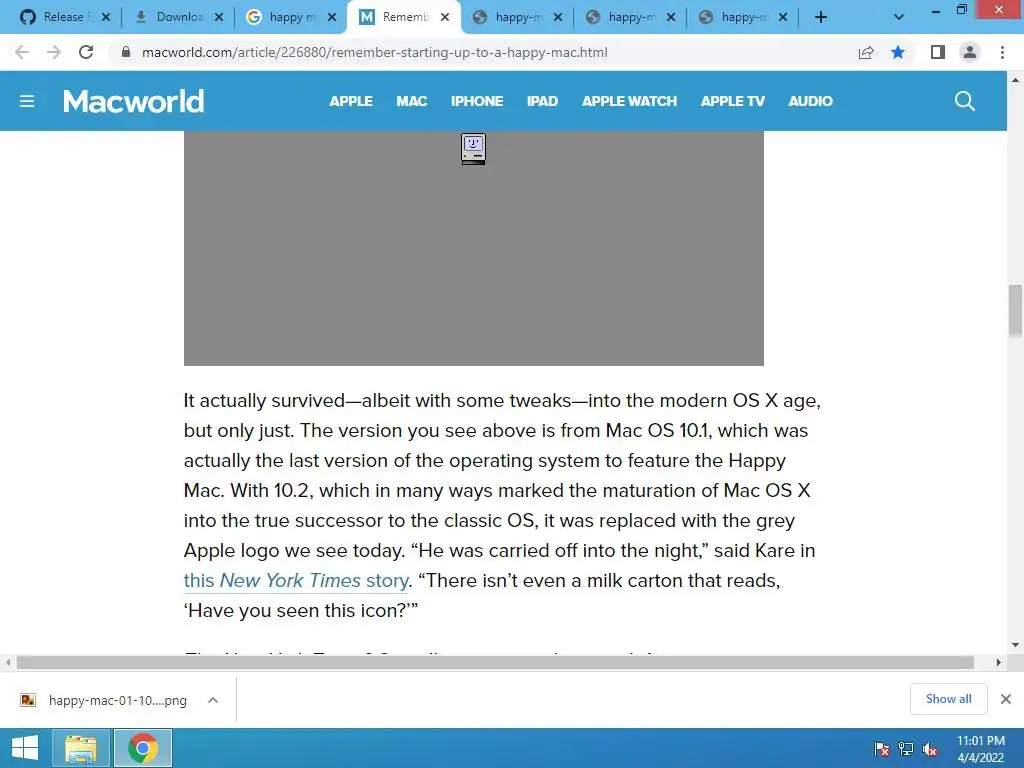The image size is (1024, 768).
Task: Click the Macworld logo
Action: pos(133,101)
